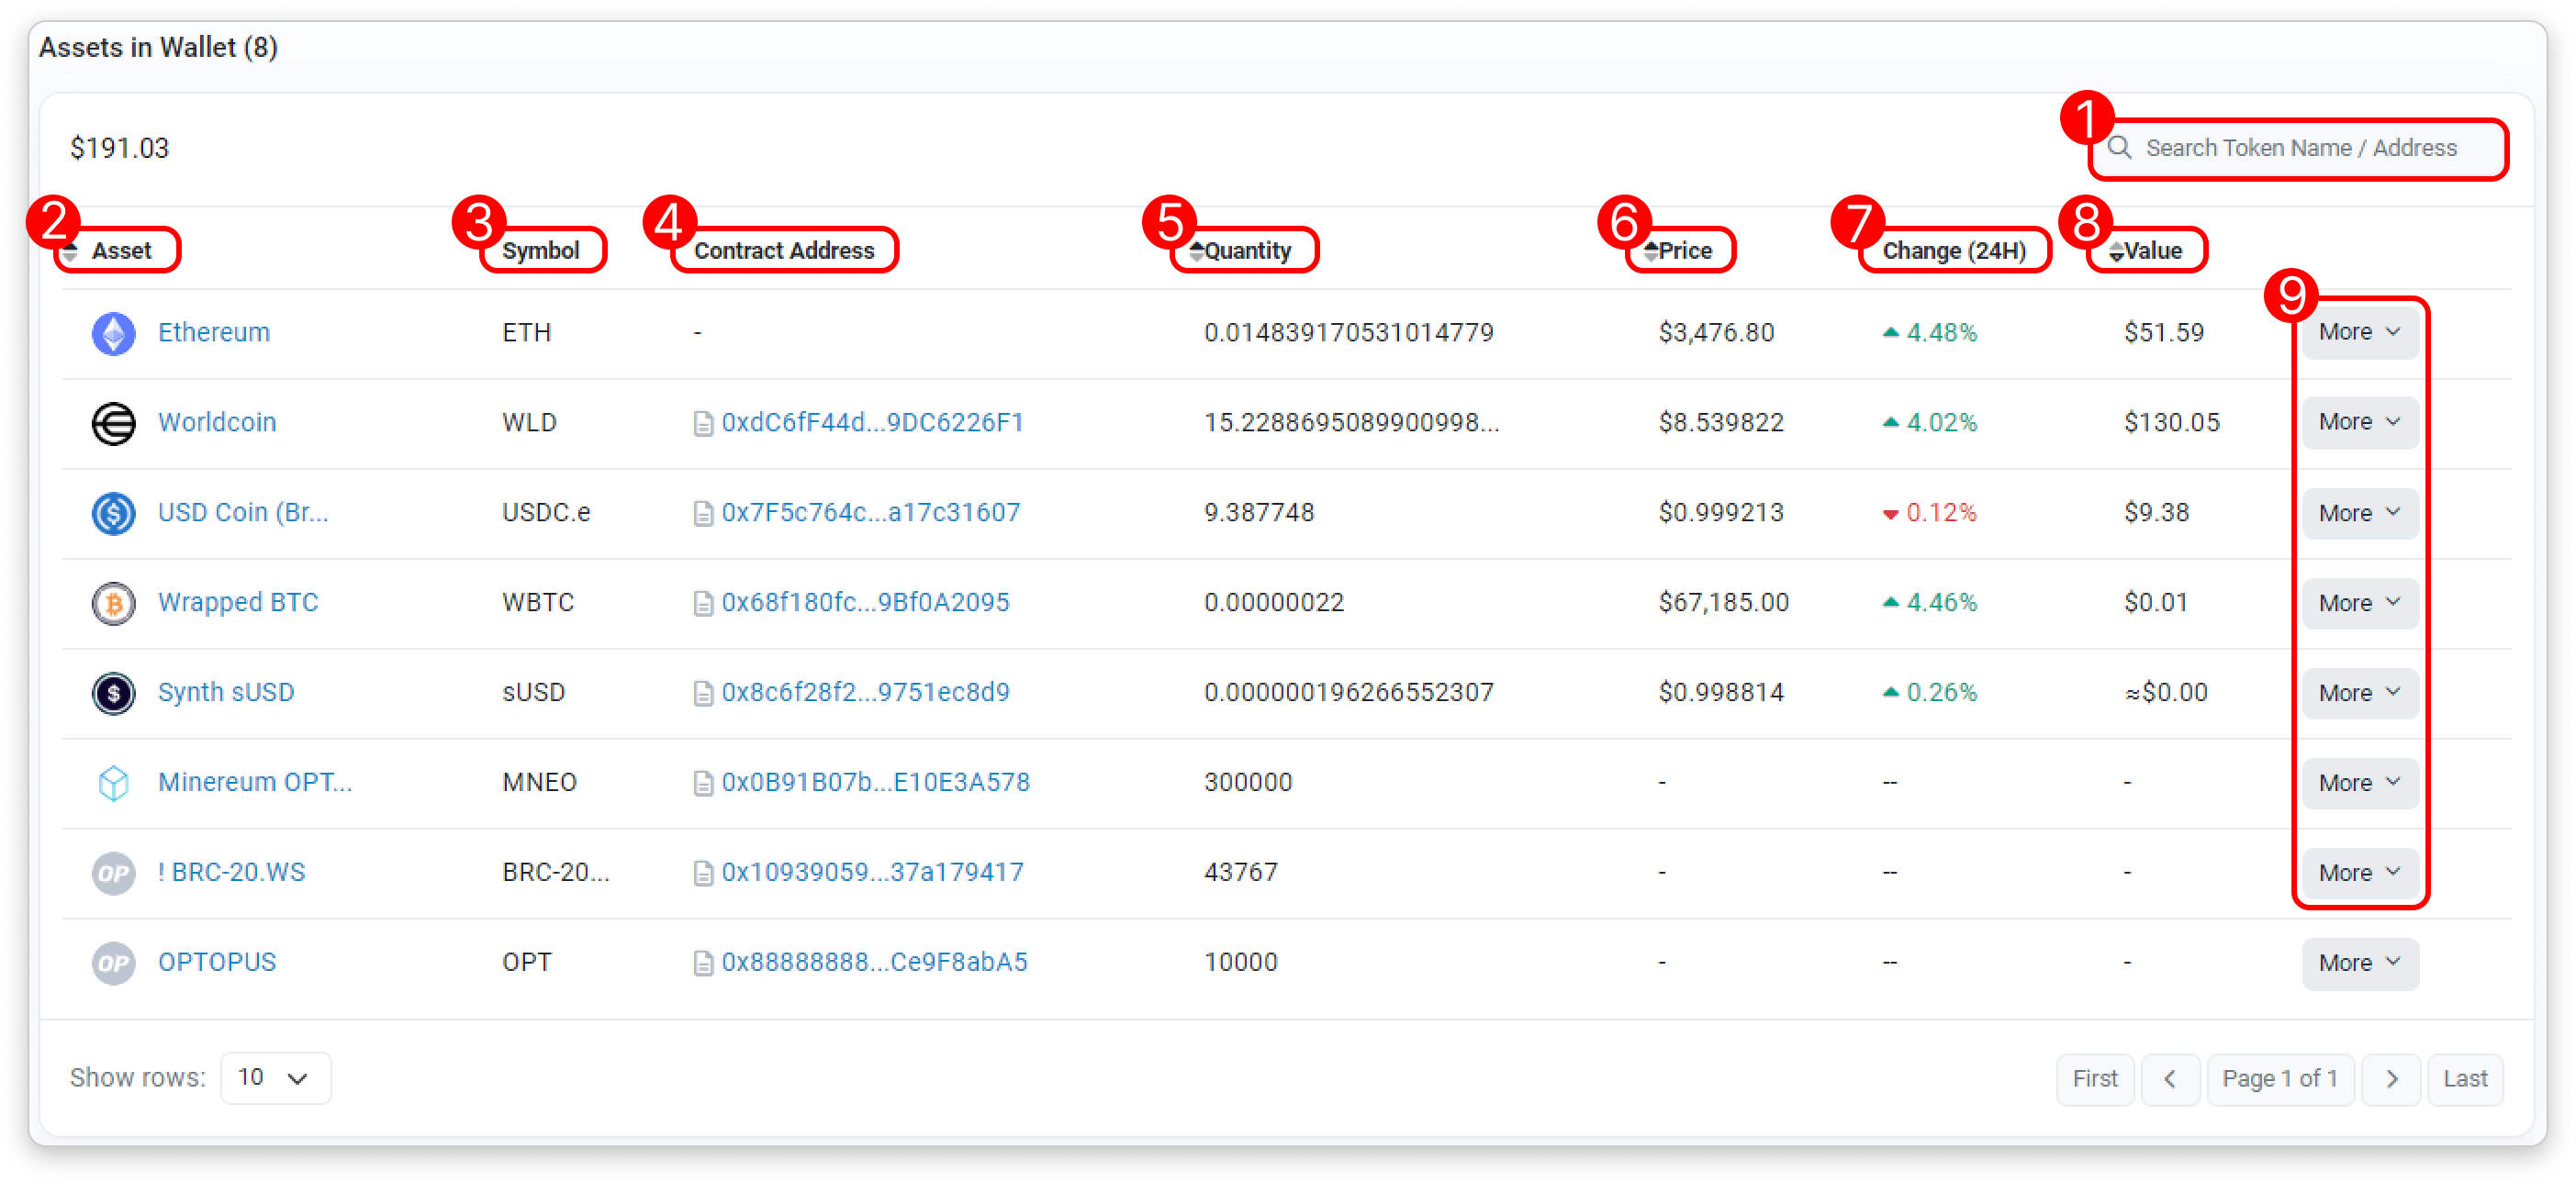The height and width of the screenshot is (1182, 2576).
Task: Click the Last page button
Action: tap(2464, 1078)
